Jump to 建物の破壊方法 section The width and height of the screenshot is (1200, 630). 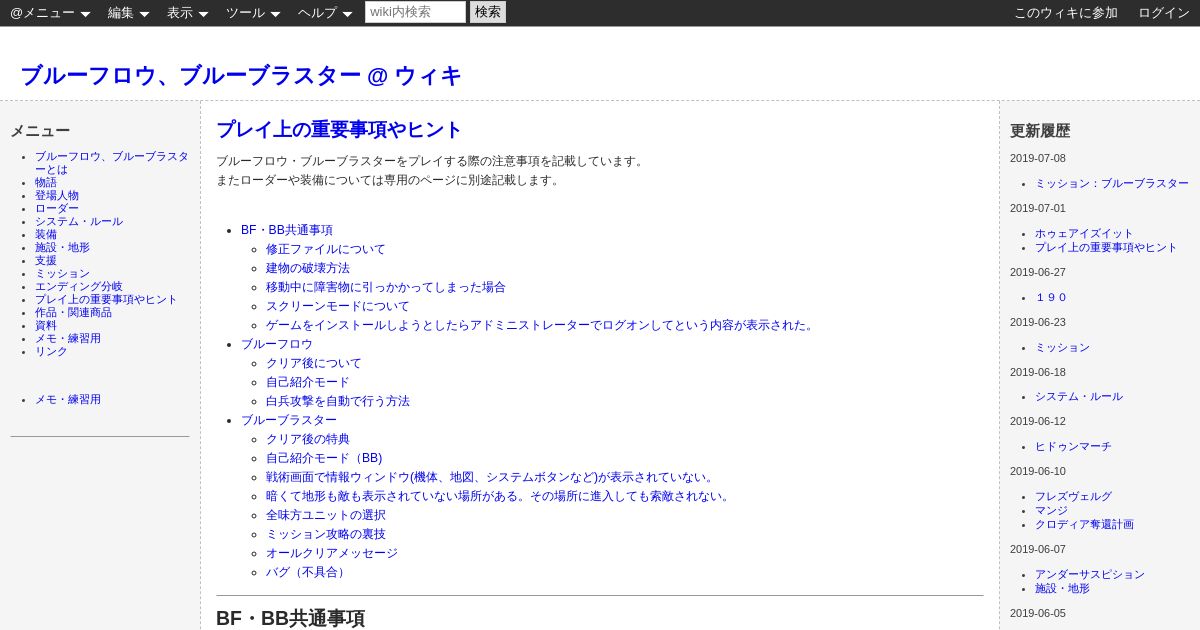tap(308, 268)
